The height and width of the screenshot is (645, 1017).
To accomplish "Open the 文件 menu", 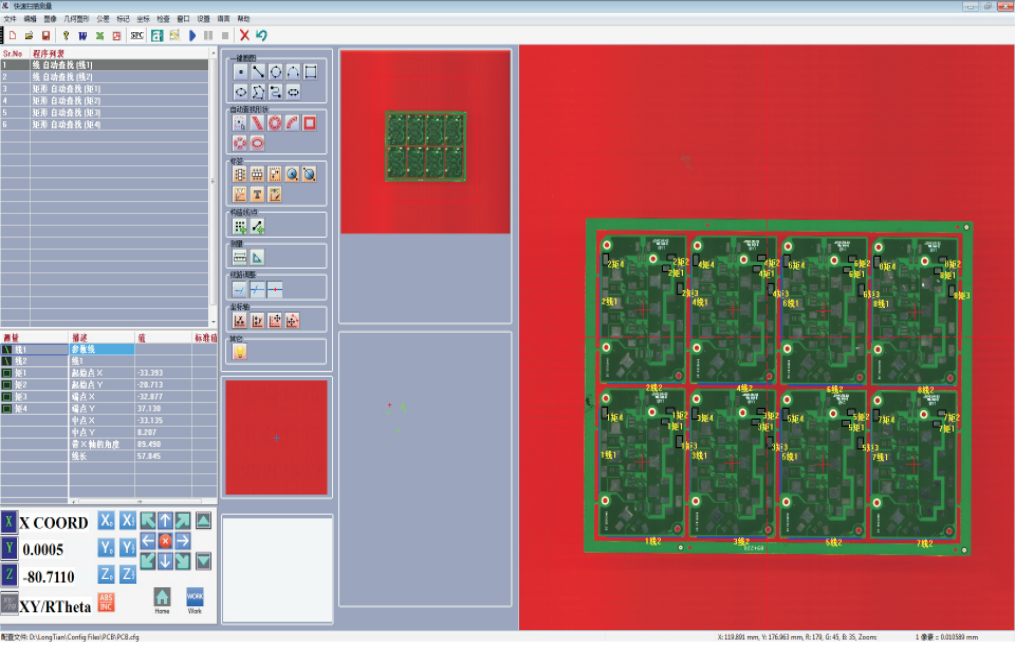I will (x=12, y=18).
